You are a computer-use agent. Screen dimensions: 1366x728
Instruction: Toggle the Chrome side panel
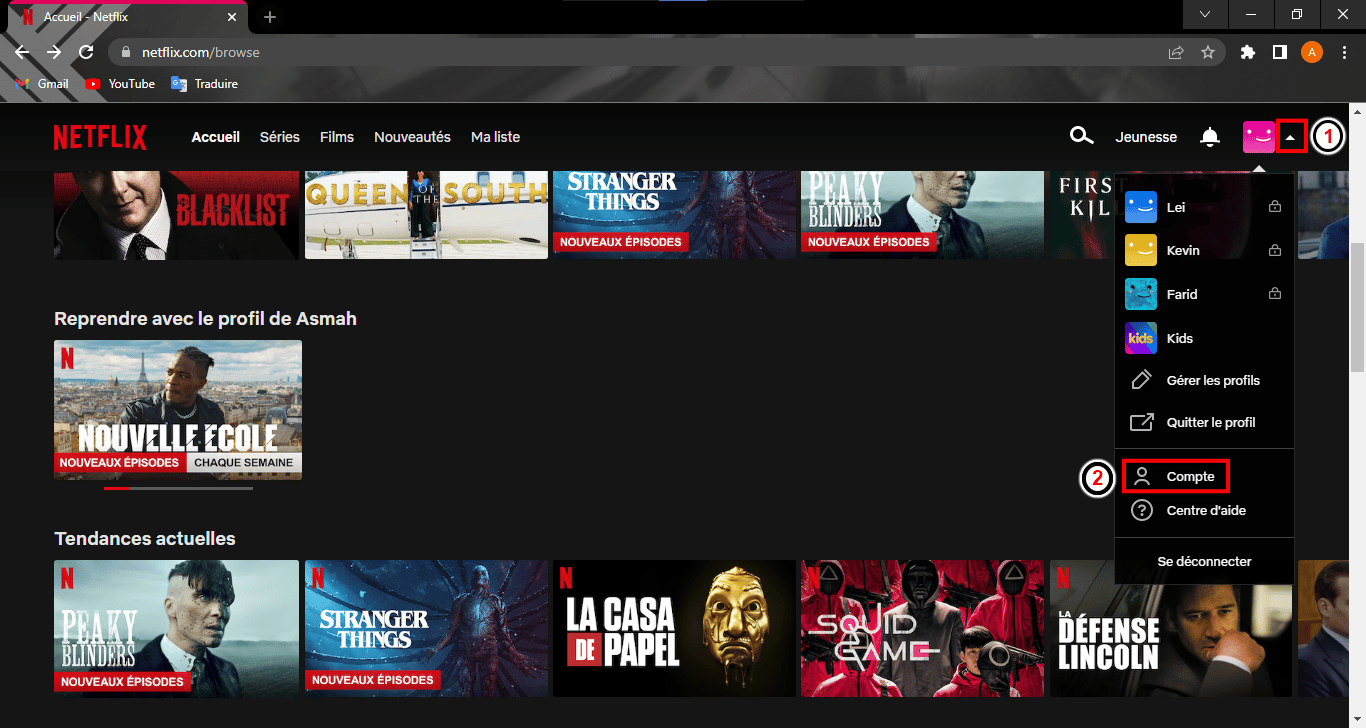pos(1279,52)
